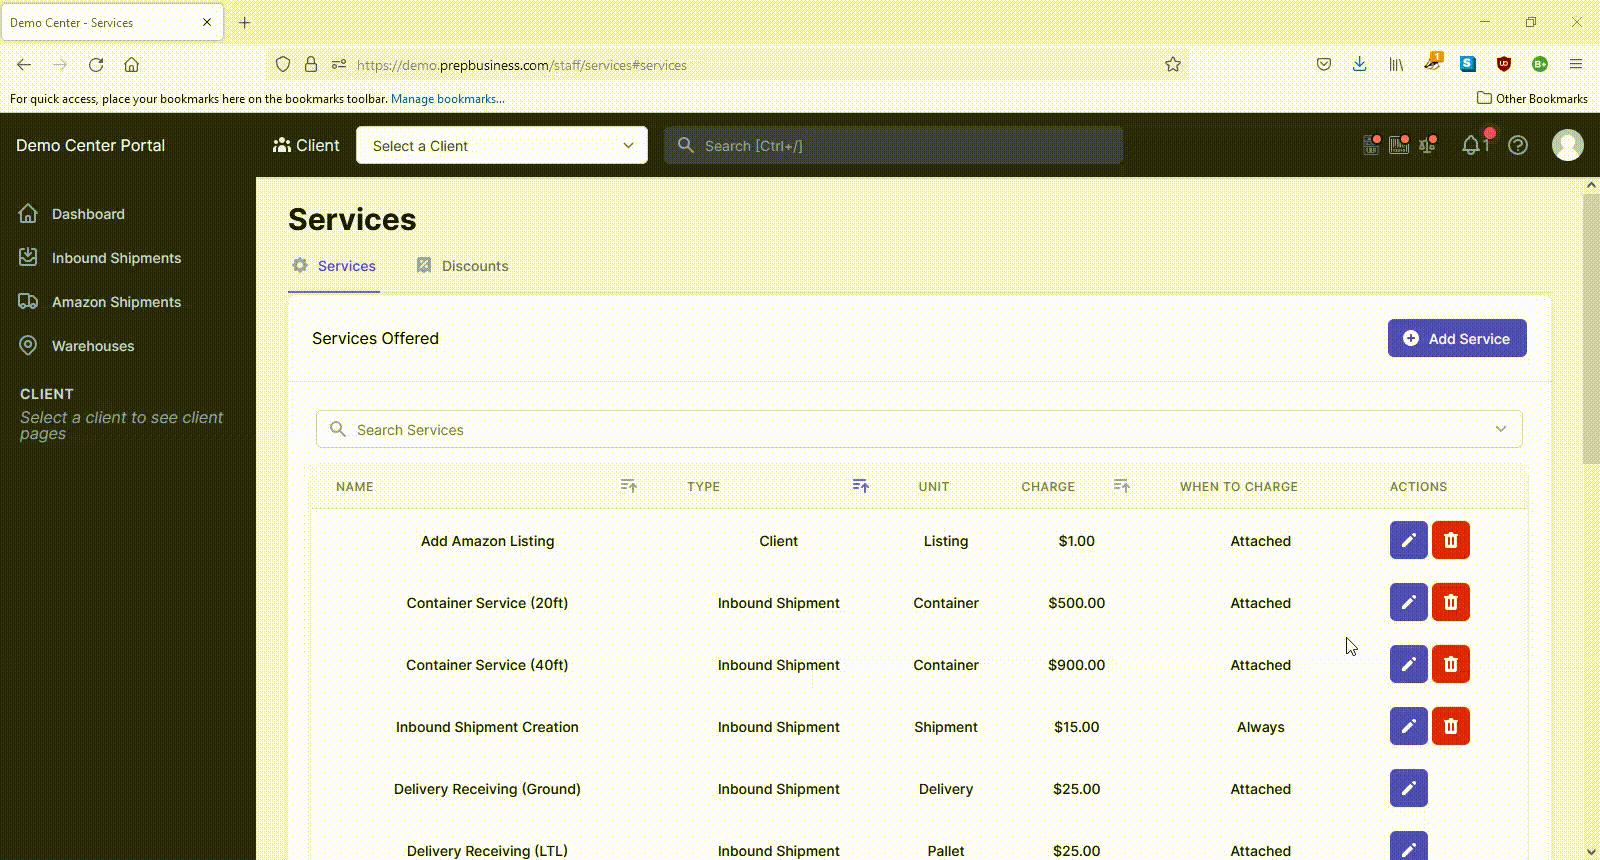This screenshot has width=1600, height=860.
Task: Click the 'Pallet' unit cell
Action: pyautogui.click(x=945, y=851)
